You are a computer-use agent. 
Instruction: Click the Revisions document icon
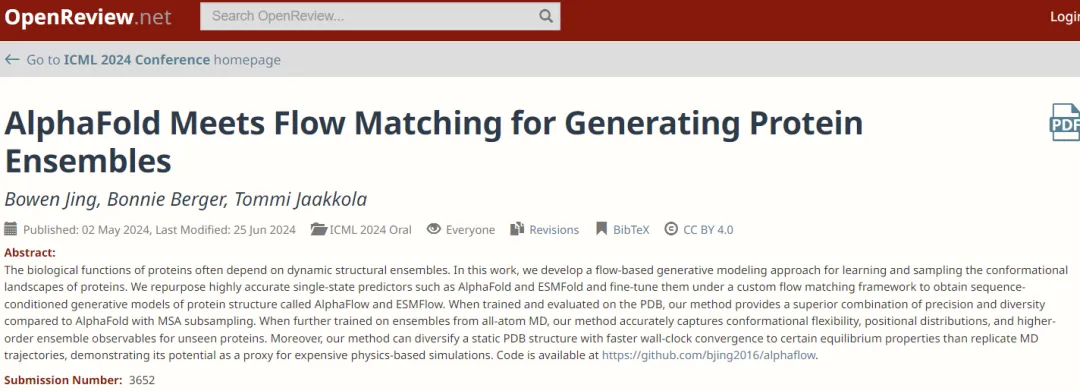[517, 229]
